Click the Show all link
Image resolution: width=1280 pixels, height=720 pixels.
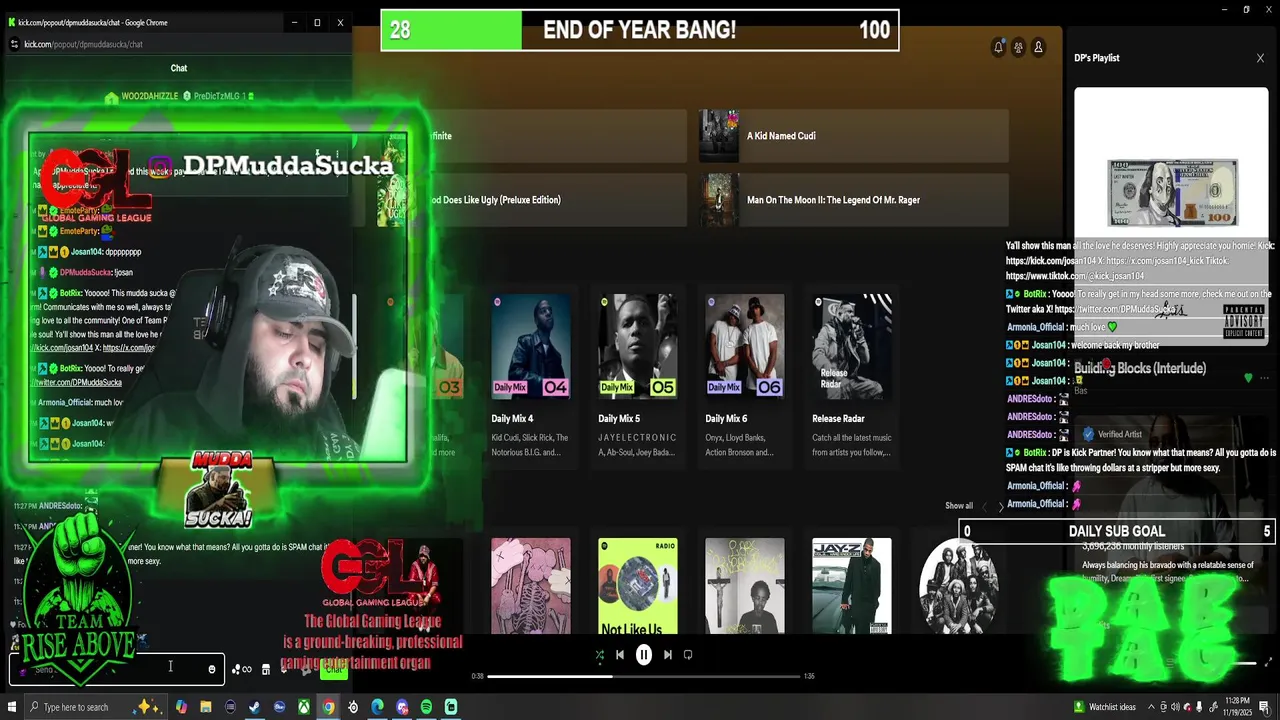(x=959, y=506)
